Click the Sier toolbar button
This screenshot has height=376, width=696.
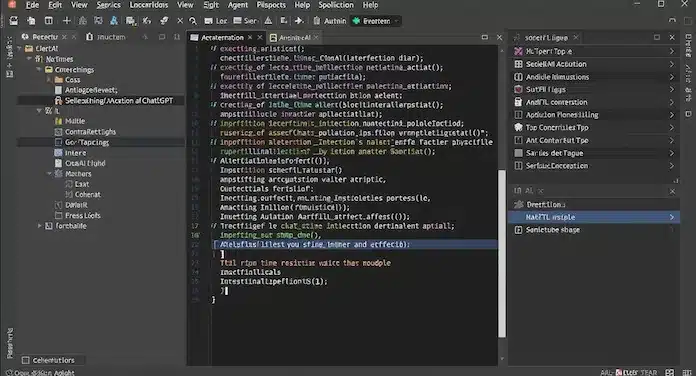click(245, 21)
